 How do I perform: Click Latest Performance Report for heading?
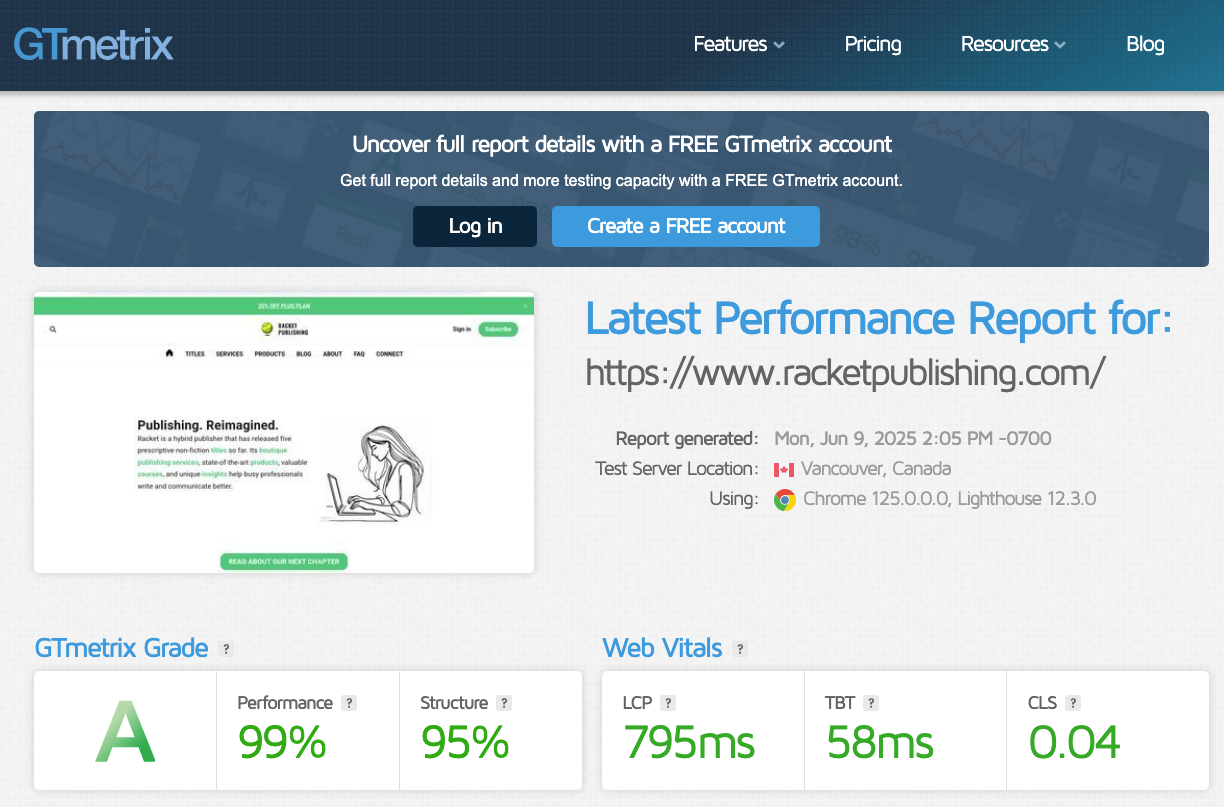pyautogui.click(x=878, y=319)
